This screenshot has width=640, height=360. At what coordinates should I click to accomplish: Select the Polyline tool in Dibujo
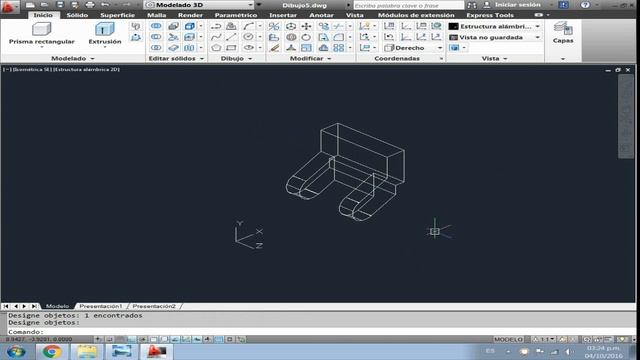pos(216,26)
